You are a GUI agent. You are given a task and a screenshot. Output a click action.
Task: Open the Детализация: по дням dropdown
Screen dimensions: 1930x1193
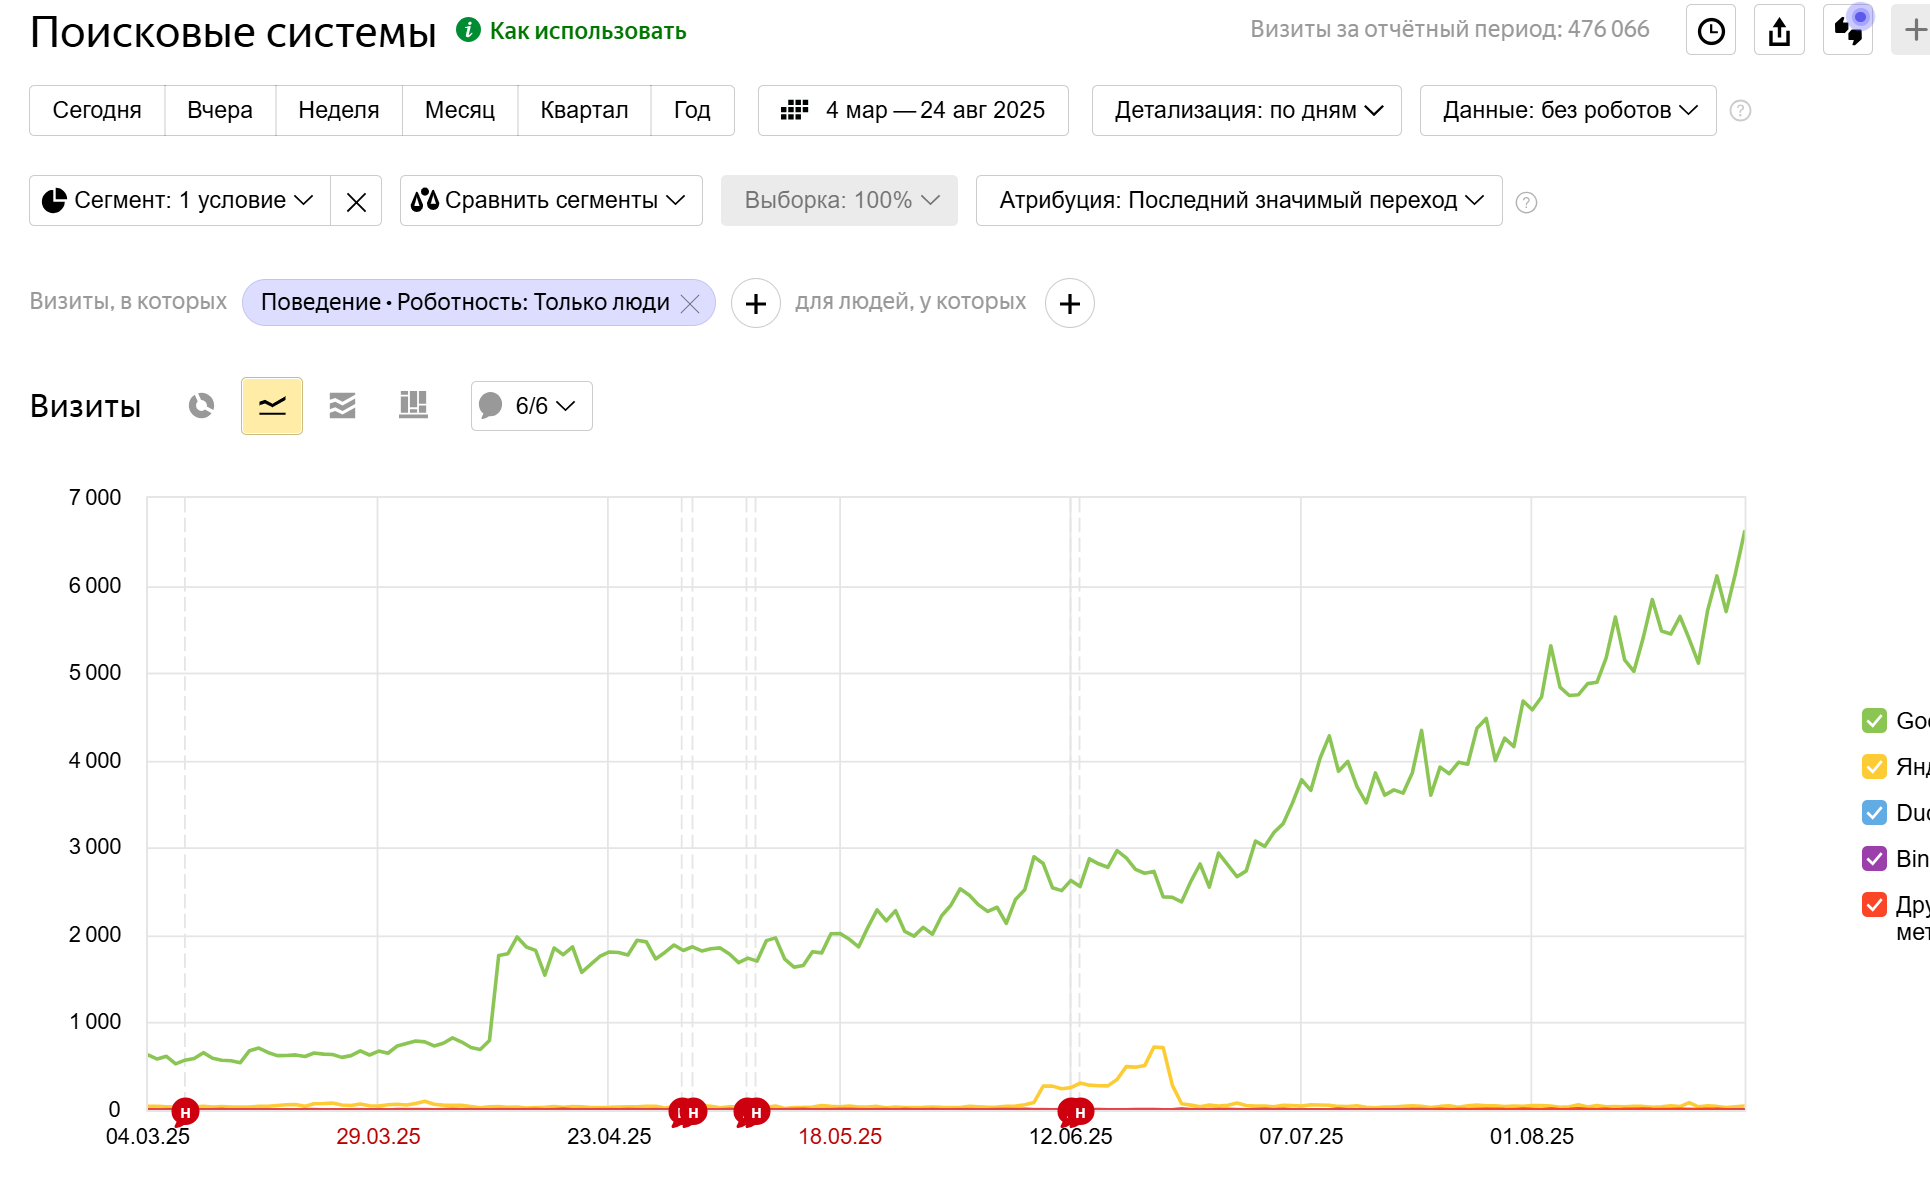tap(1247, 111)
